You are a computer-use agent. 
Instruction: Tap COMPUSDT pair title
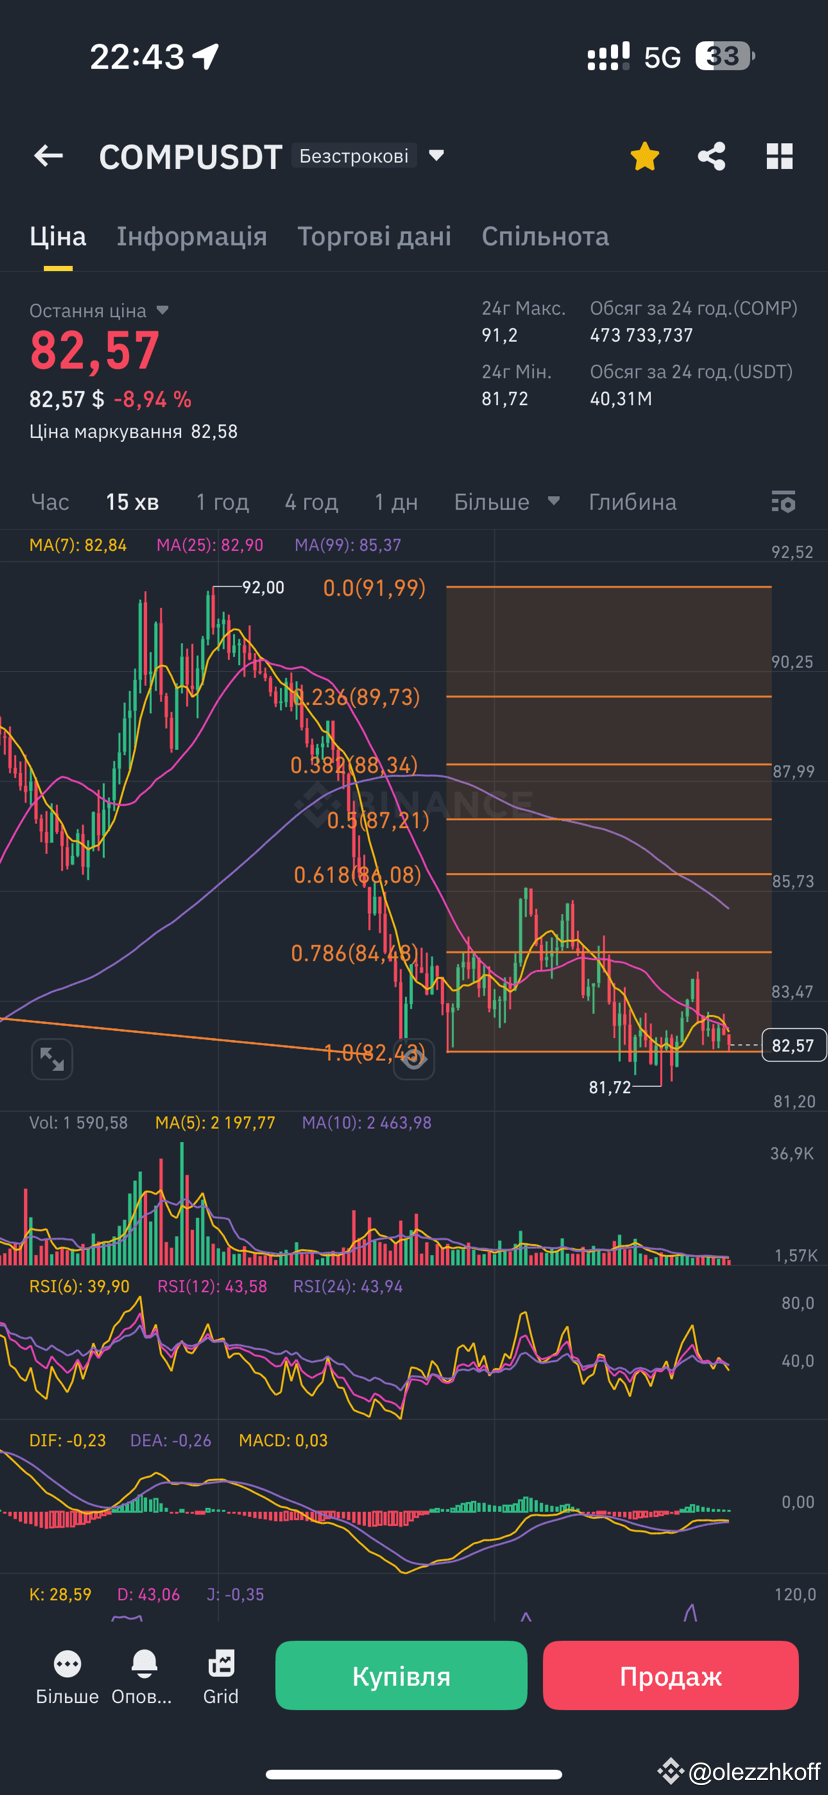tap(191, 157)
